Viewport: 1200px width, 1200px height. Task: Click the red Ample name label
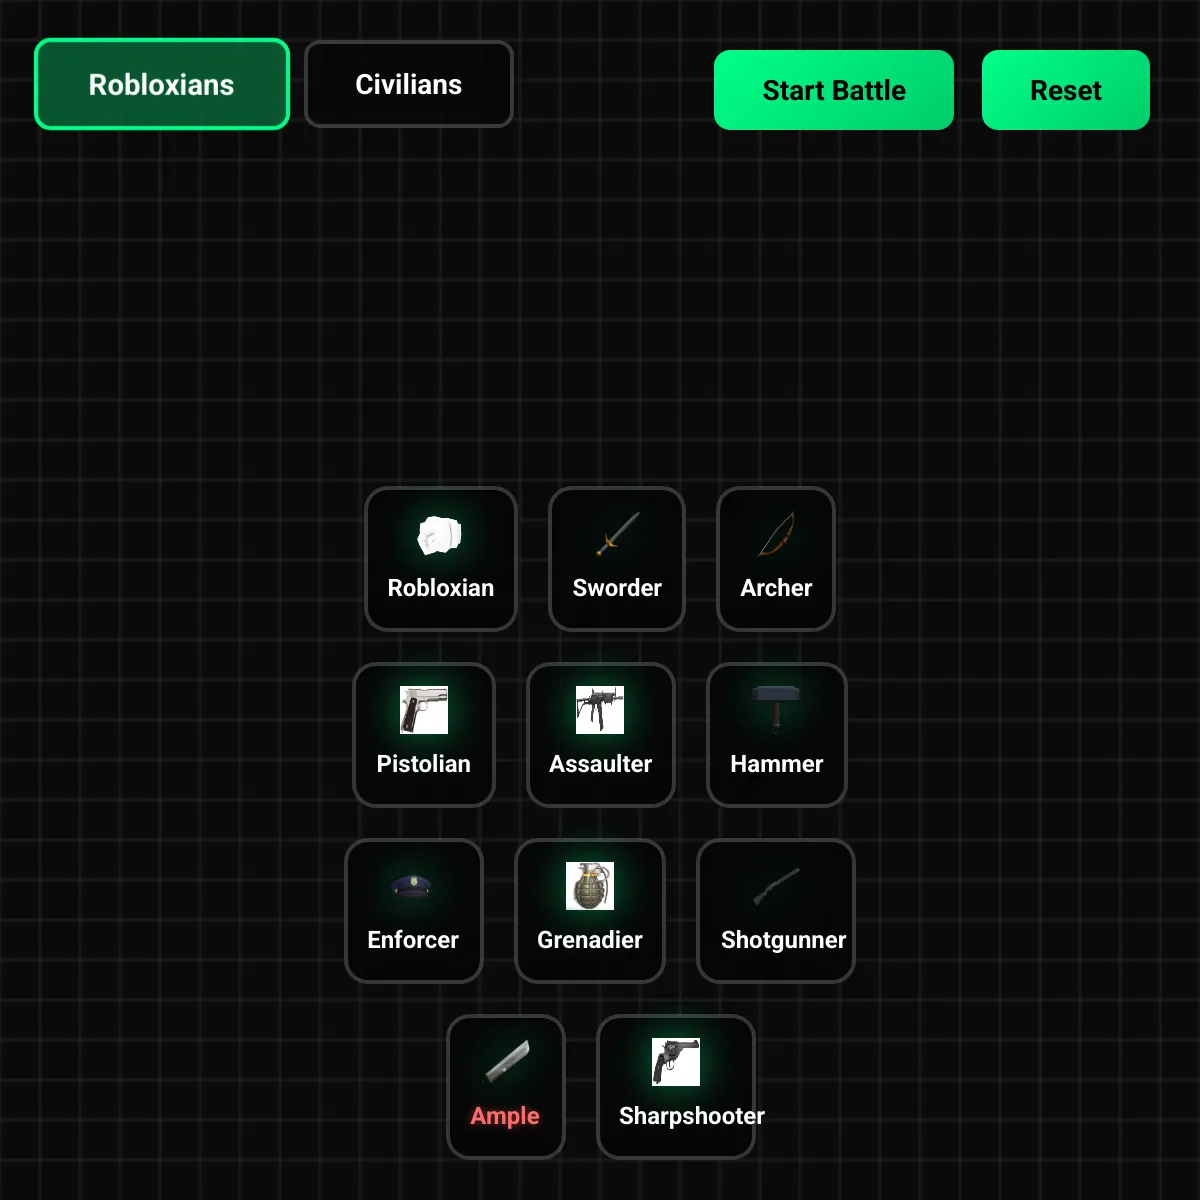point(505,1116)
